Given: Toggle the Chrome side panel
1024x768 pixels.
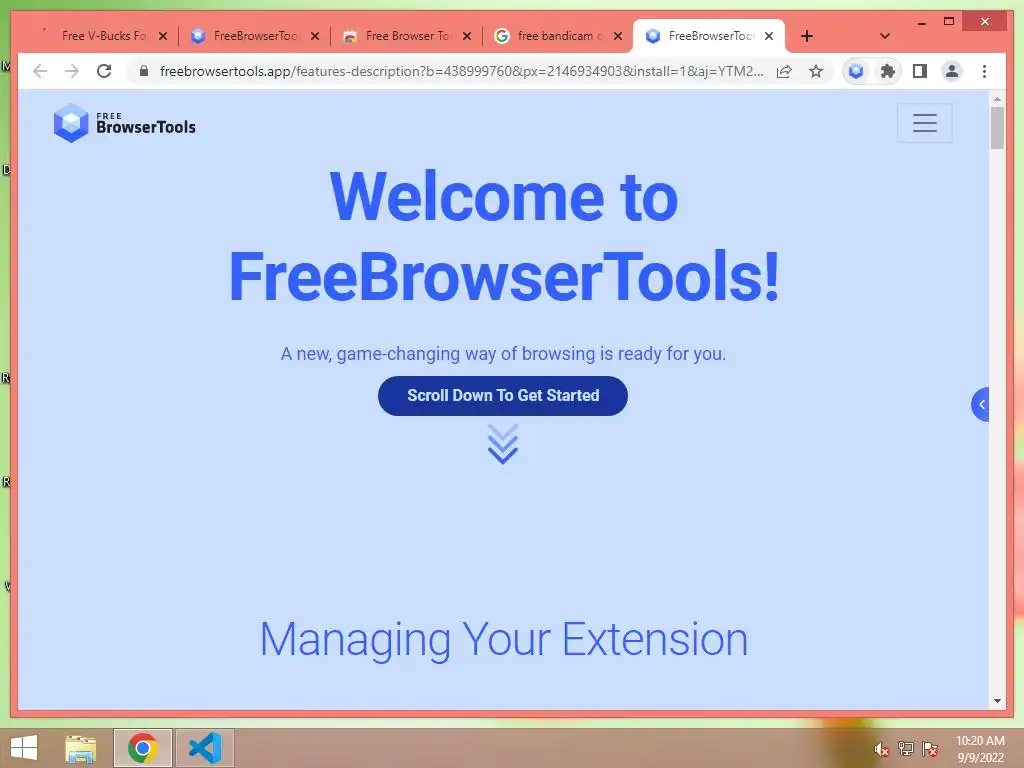Looking at the screenshot, I should point(920,71).
